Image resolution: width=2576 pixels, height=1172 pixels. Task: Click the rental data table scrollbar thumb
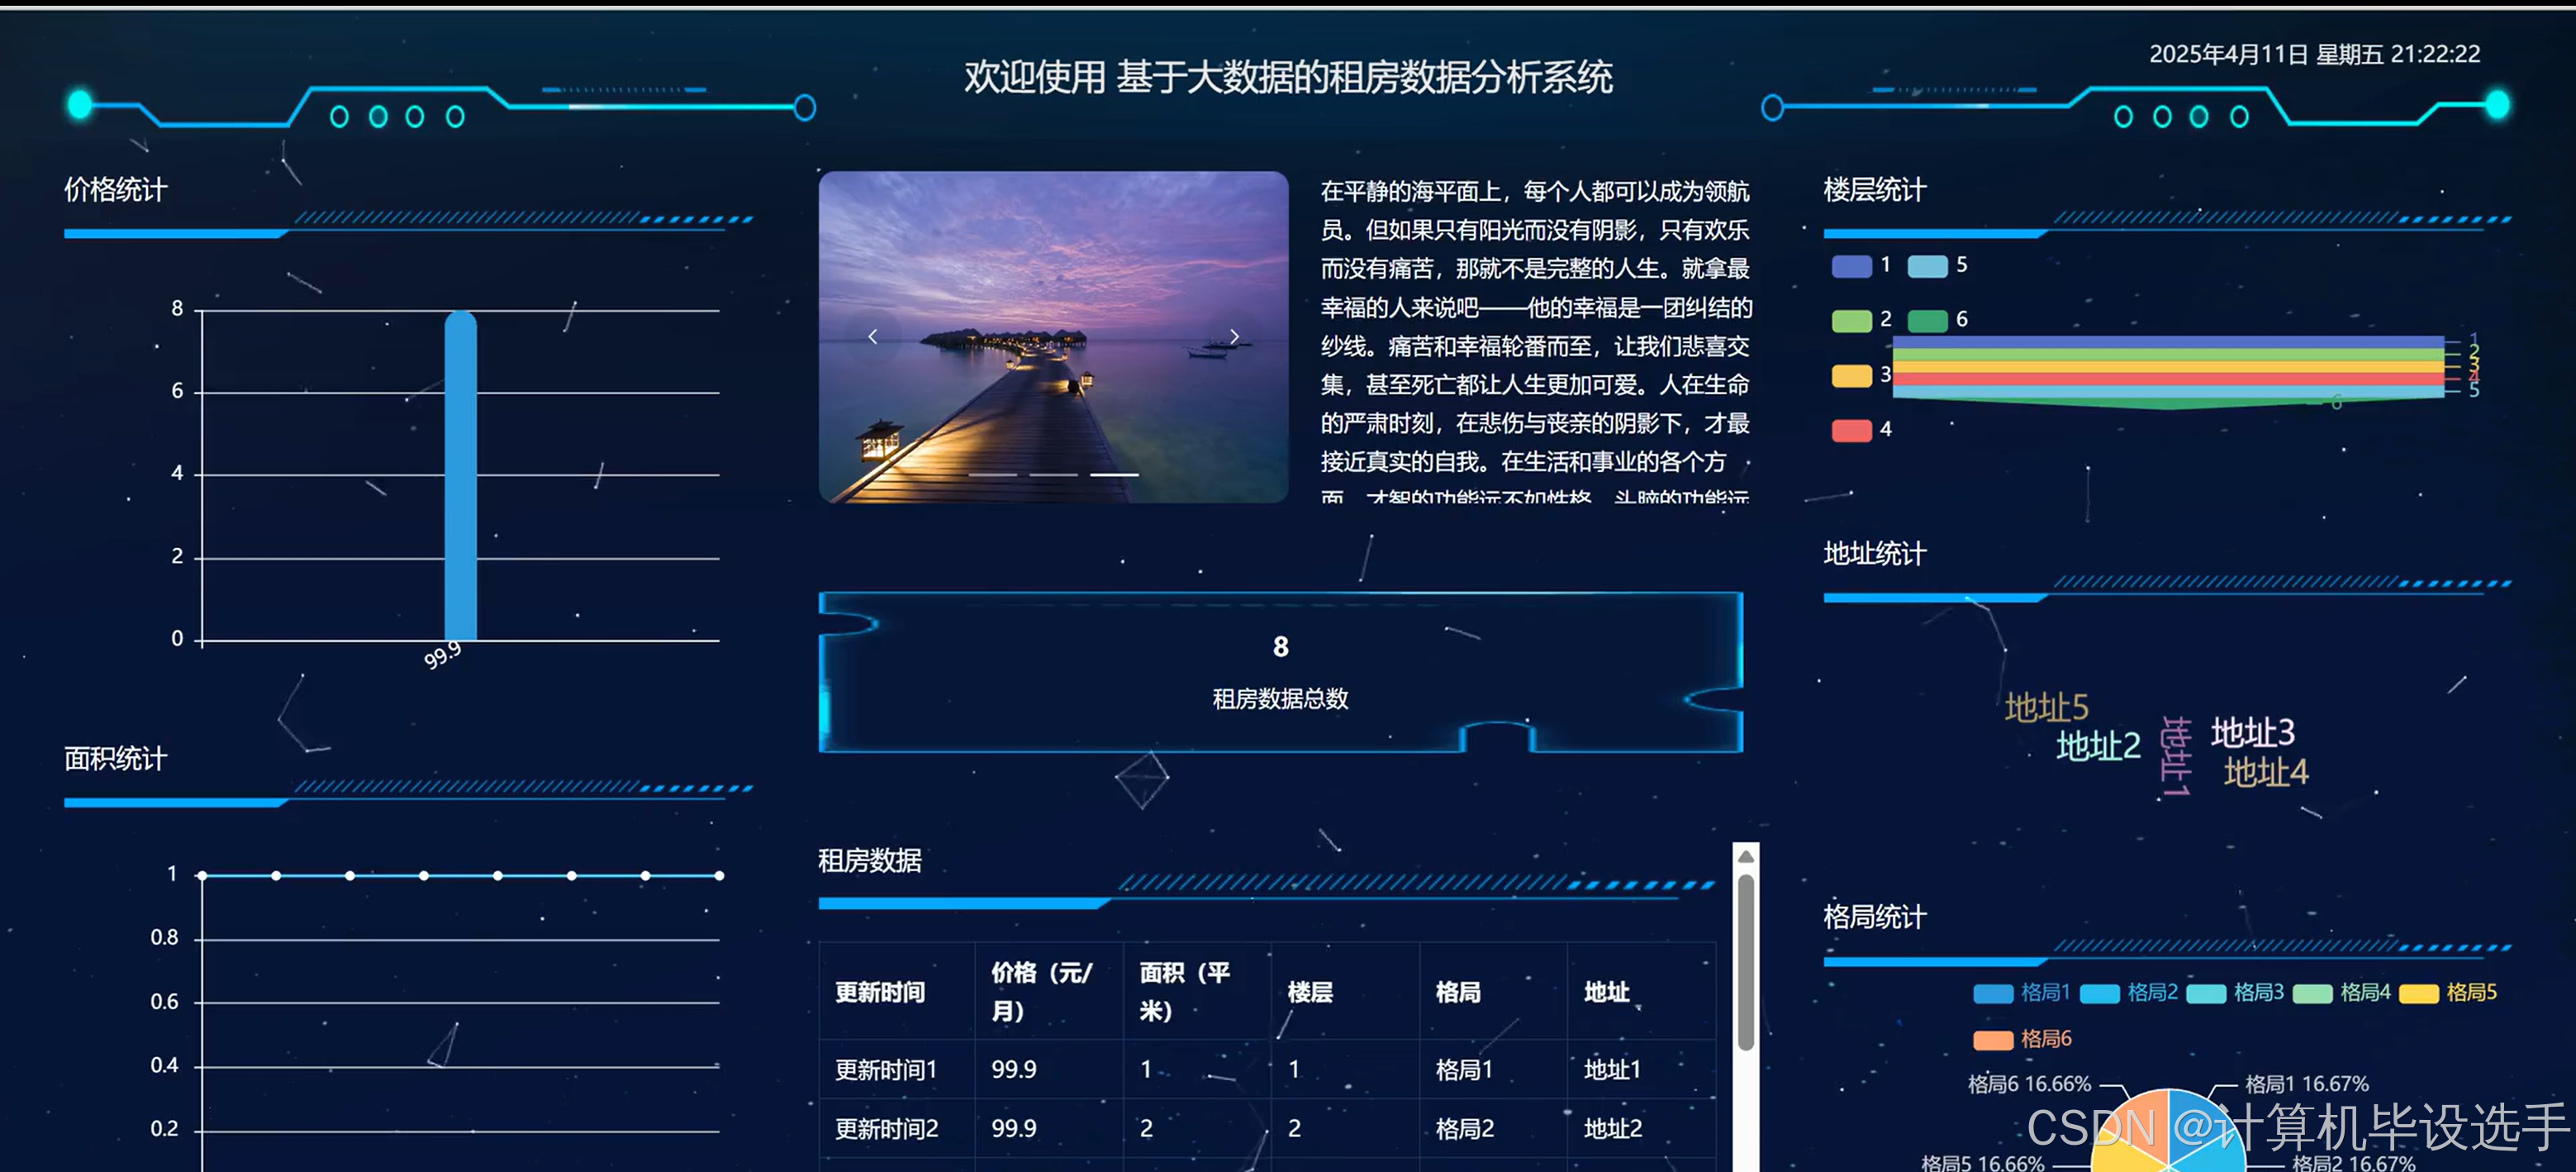1745,962
